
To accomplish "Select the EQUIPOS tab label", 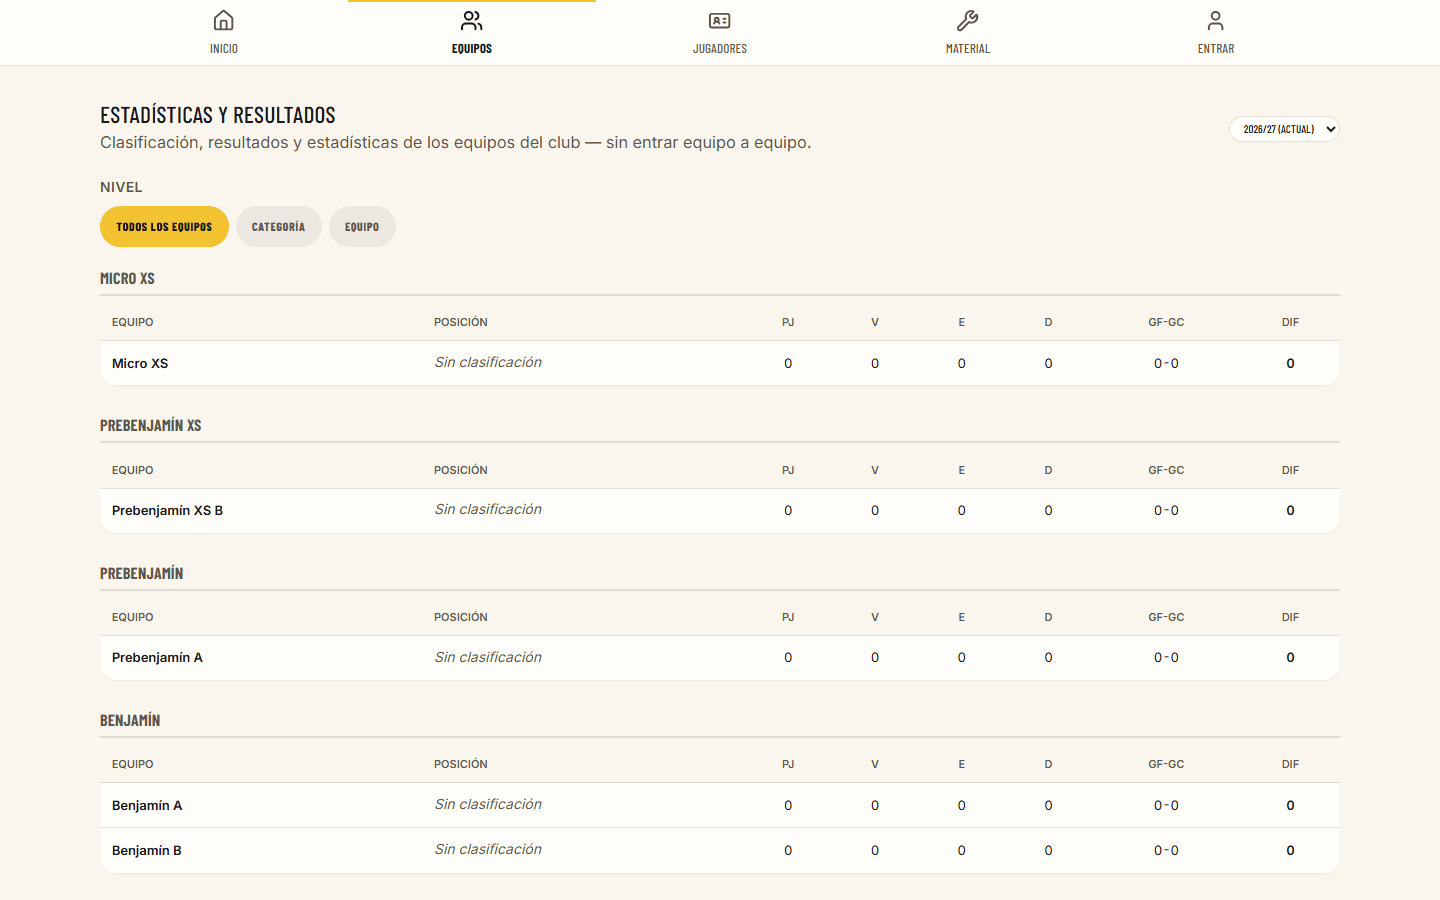I will click(472, 49).
